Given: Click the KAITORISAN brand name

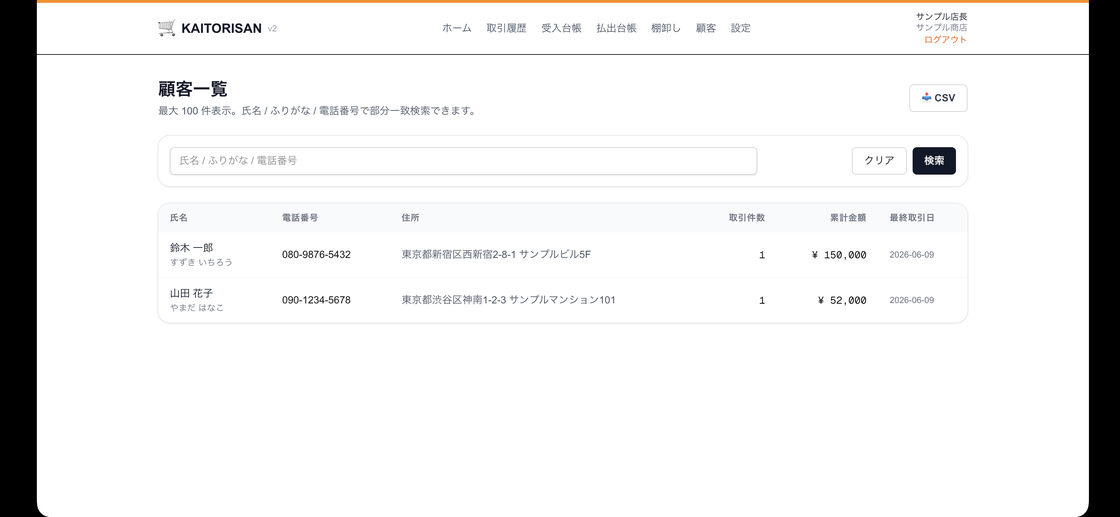Looking at the screenshot, I should (x=221, y=29).
